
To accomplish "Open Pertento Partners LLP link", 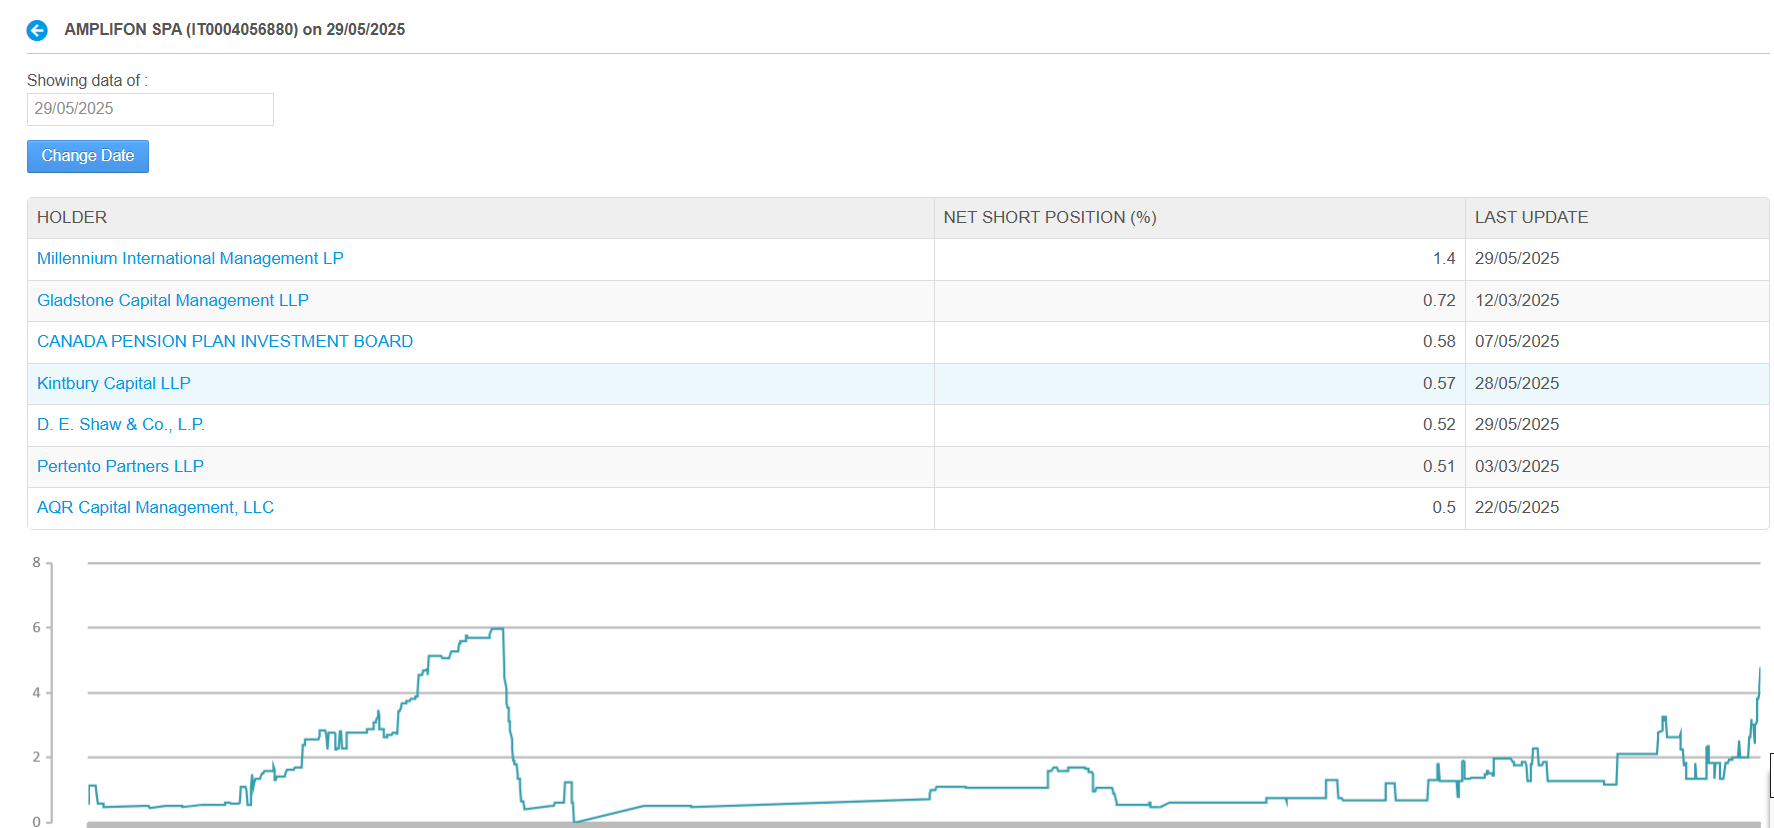I will click(120, 466).
